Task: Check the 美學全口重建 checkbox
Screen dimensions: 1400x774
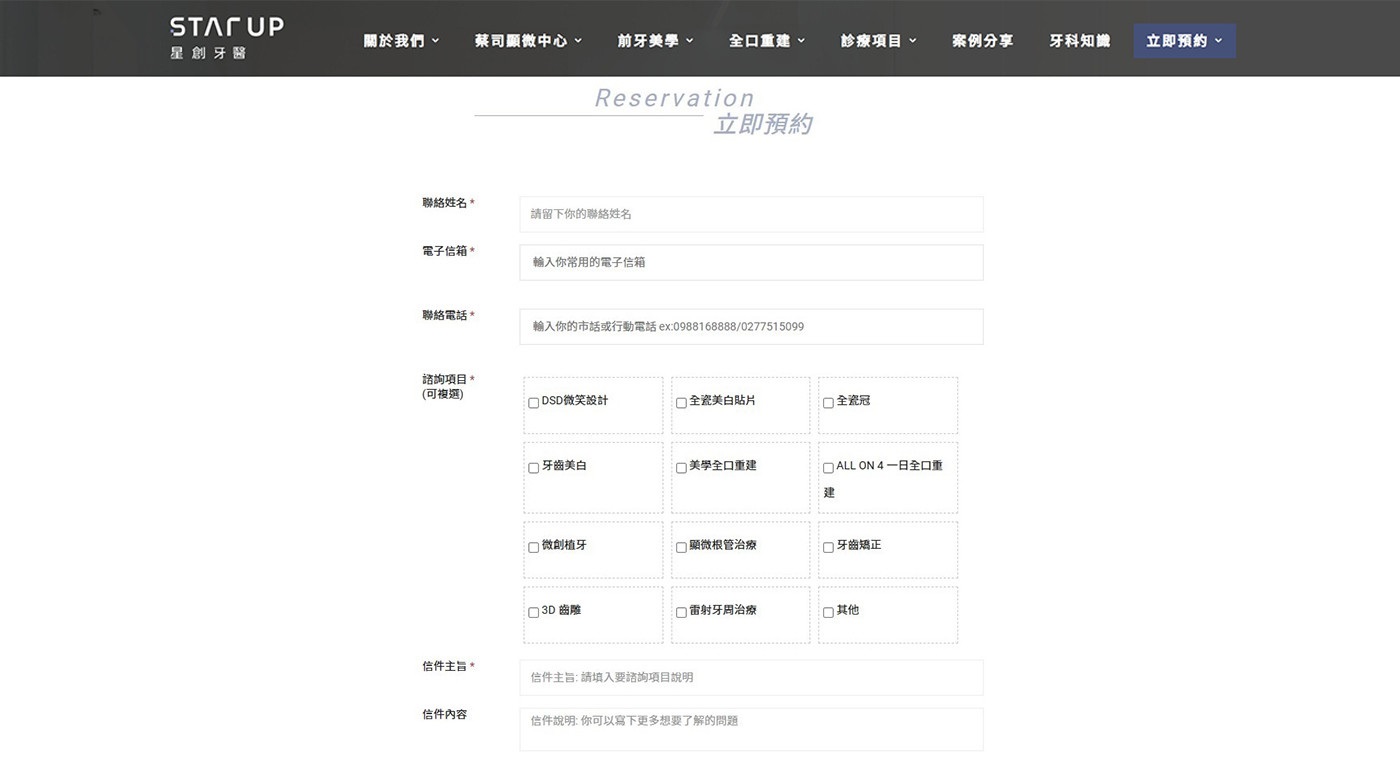Action: (x=681, y=468)
